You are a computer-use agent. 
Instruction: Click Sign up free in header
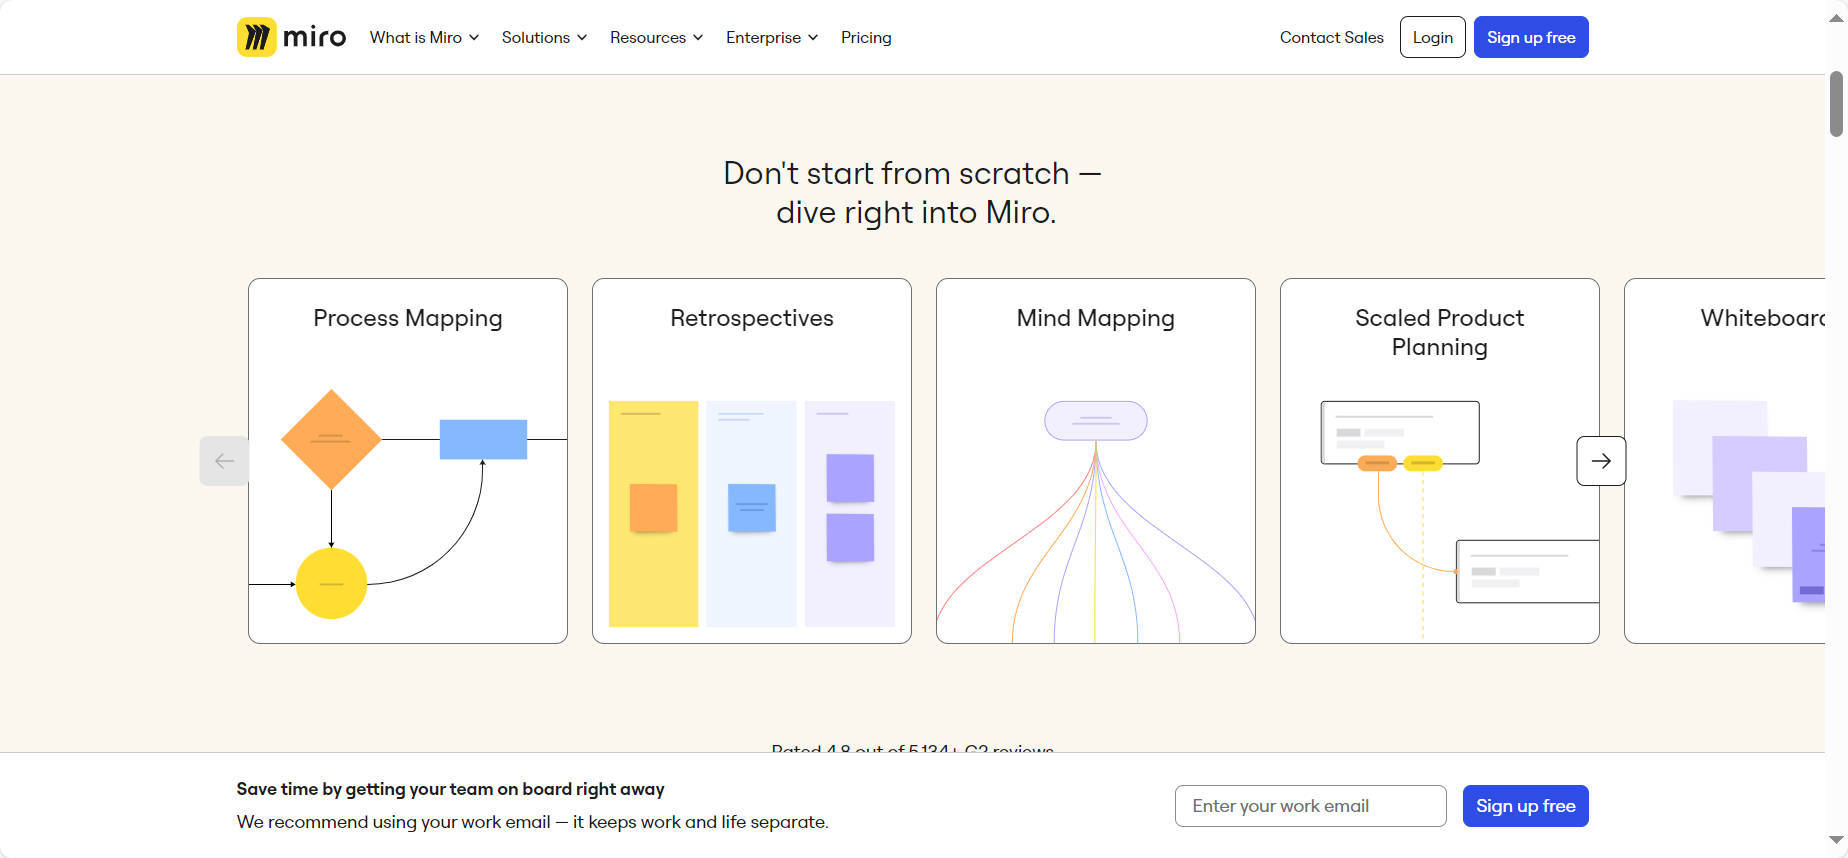click(x=1531, y=37)
